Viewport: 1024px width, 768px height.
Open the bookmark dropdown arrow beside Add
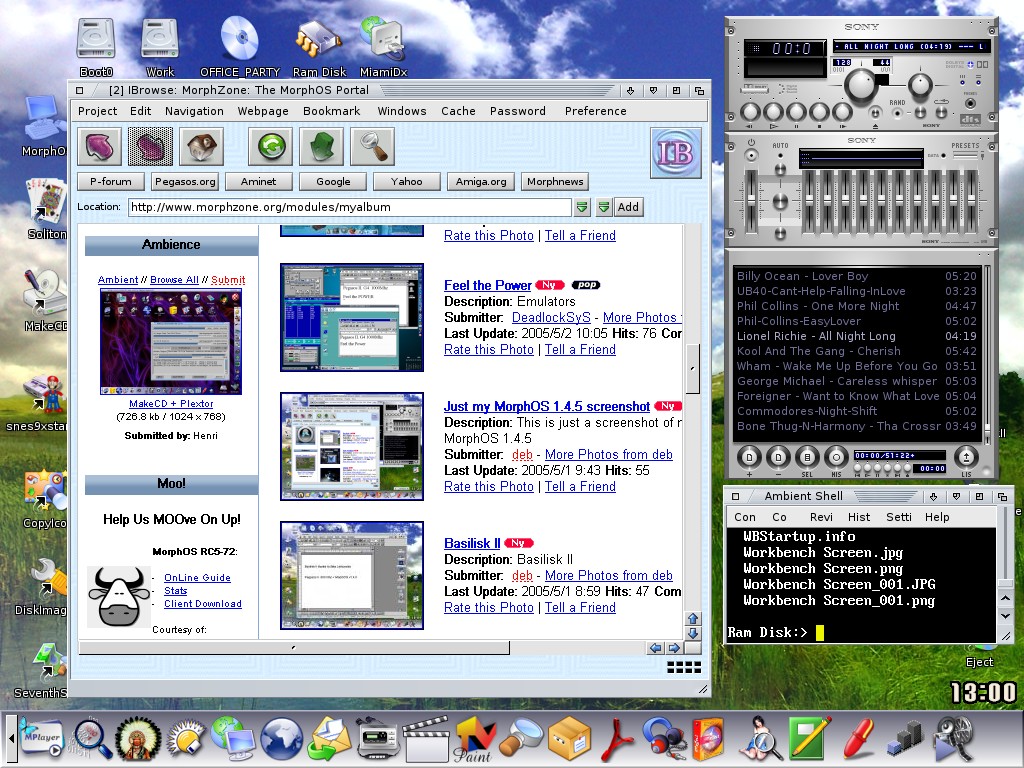[x=603, y=207]
